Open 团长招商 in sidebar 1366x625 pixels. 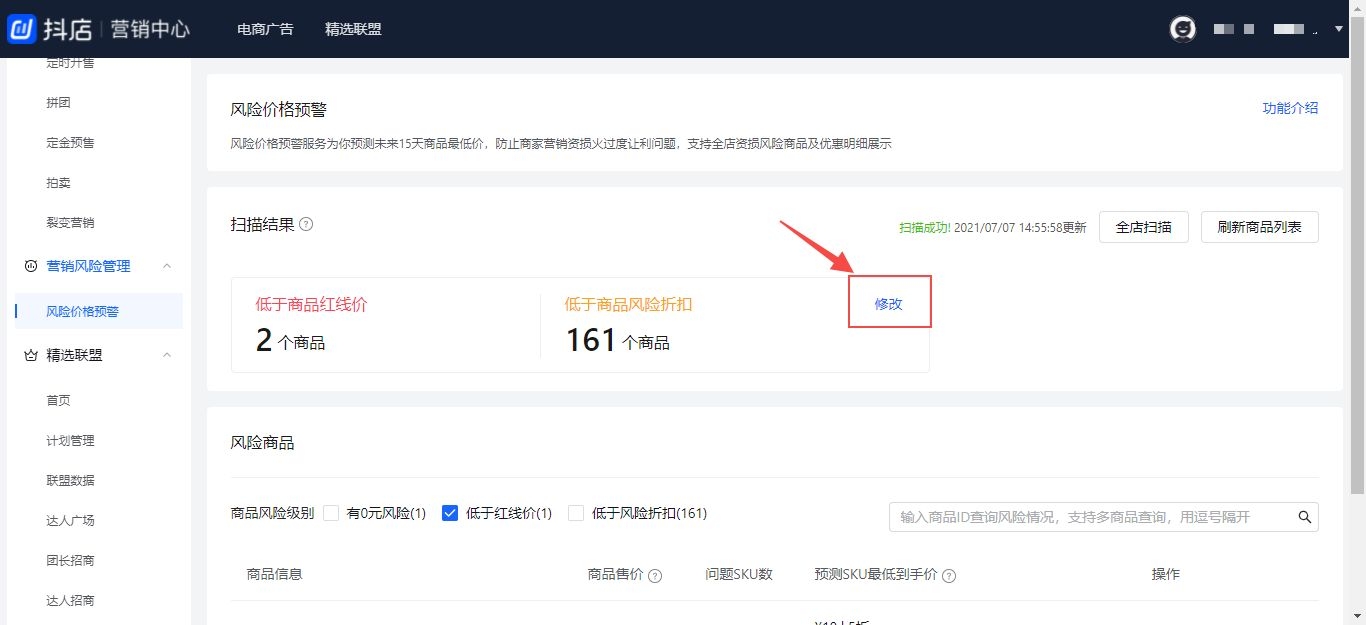pyautogui.click(x=70, y=560)
